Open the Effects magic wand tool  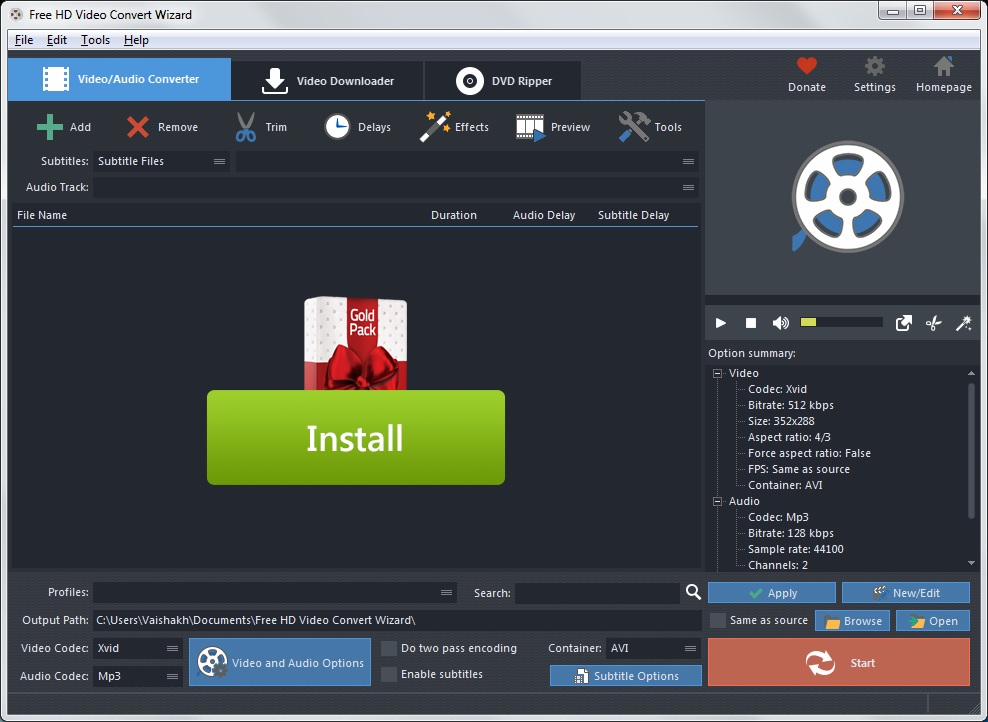435,127
